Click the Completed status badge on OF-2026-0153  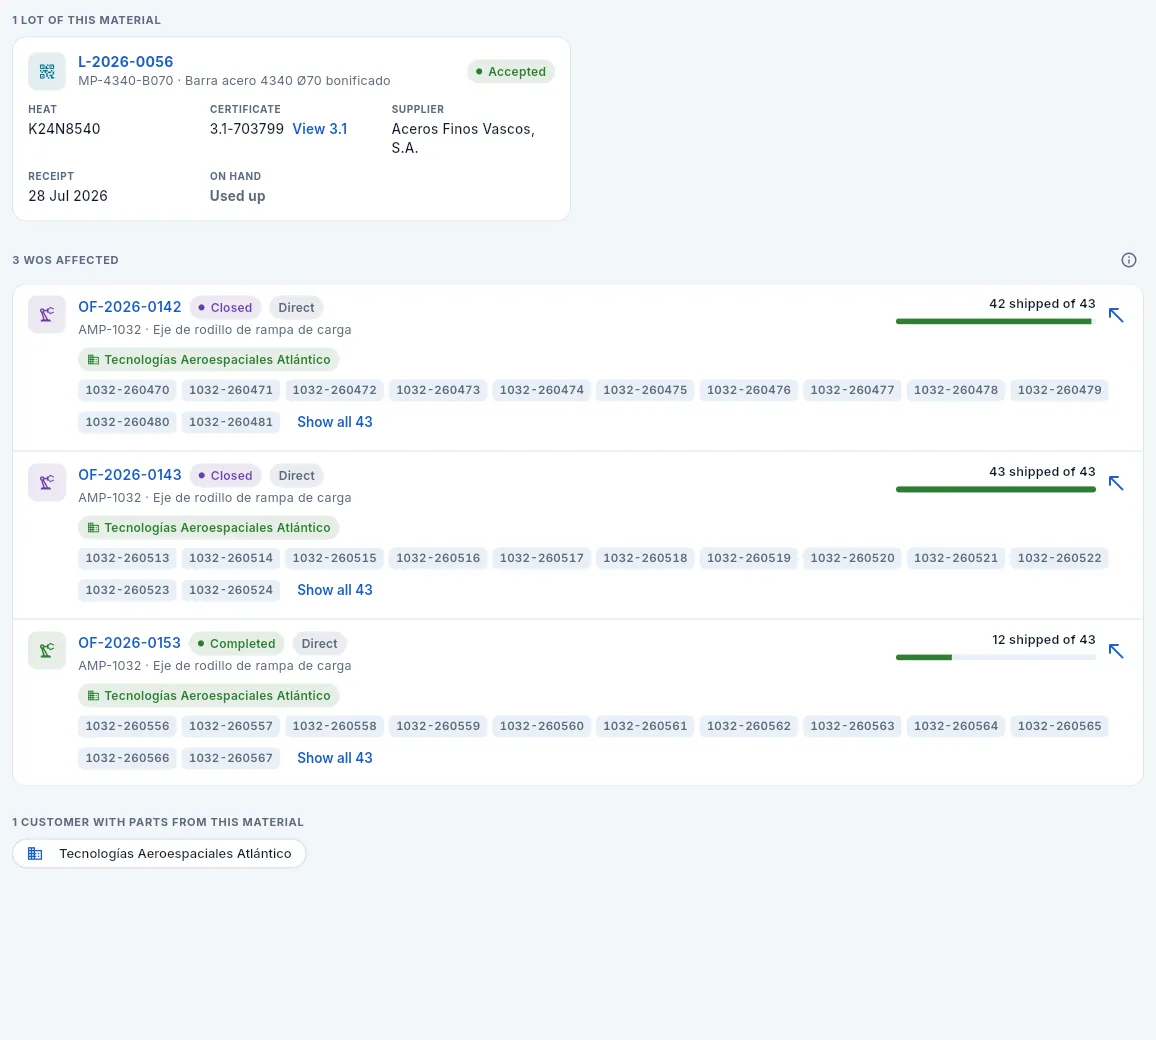[x=237, y=643]
